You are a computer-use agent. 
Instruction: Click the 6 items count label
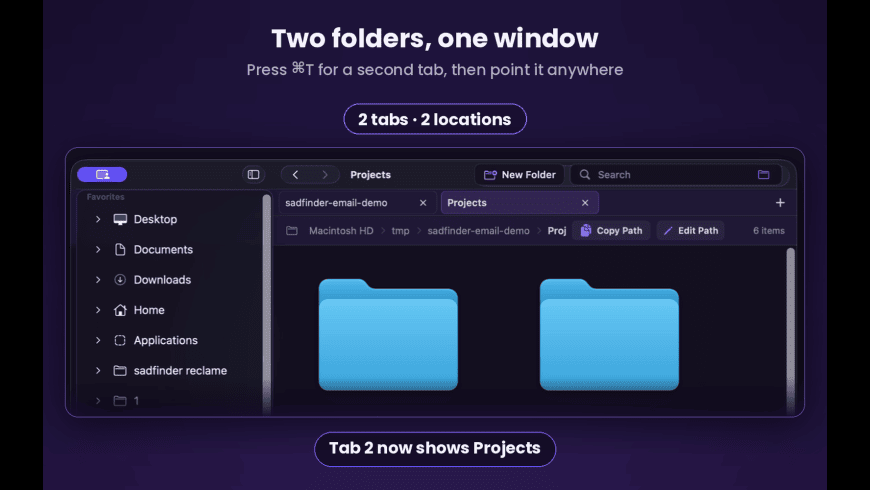[x=768, y=230]
